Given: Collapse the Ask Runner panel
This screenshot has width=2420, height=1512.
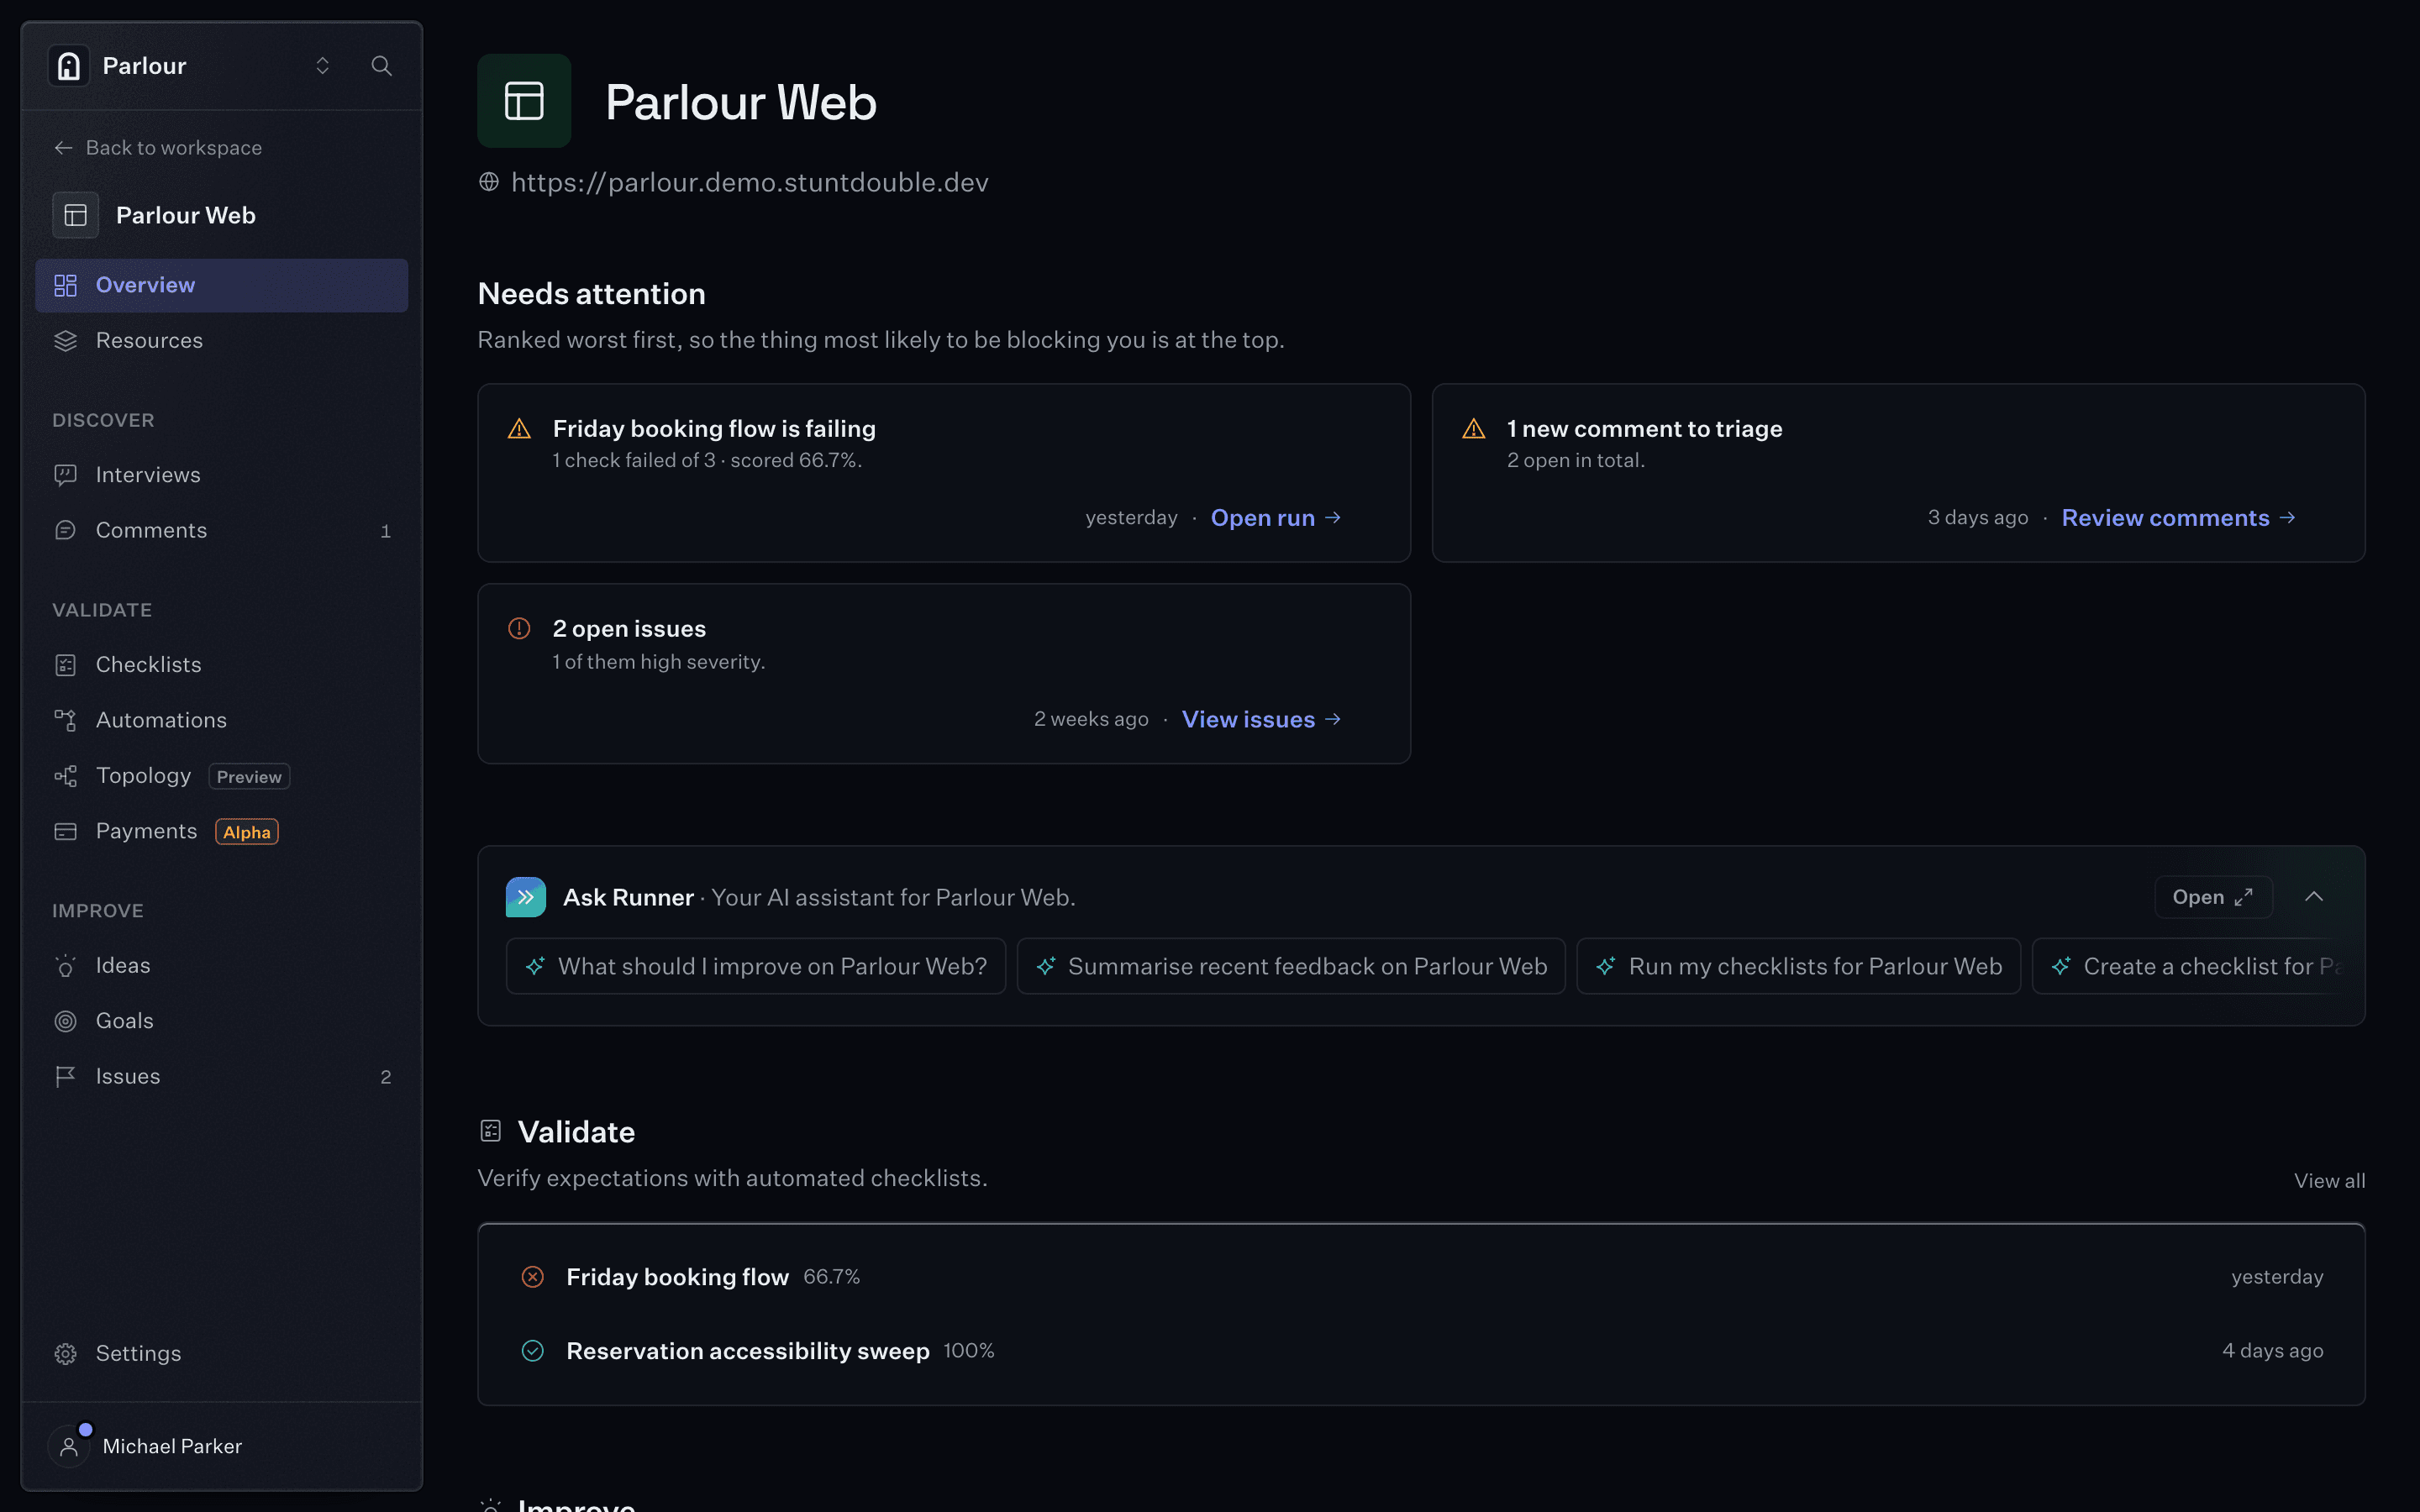Looking at the screenshot, I should coord(2314,897).
